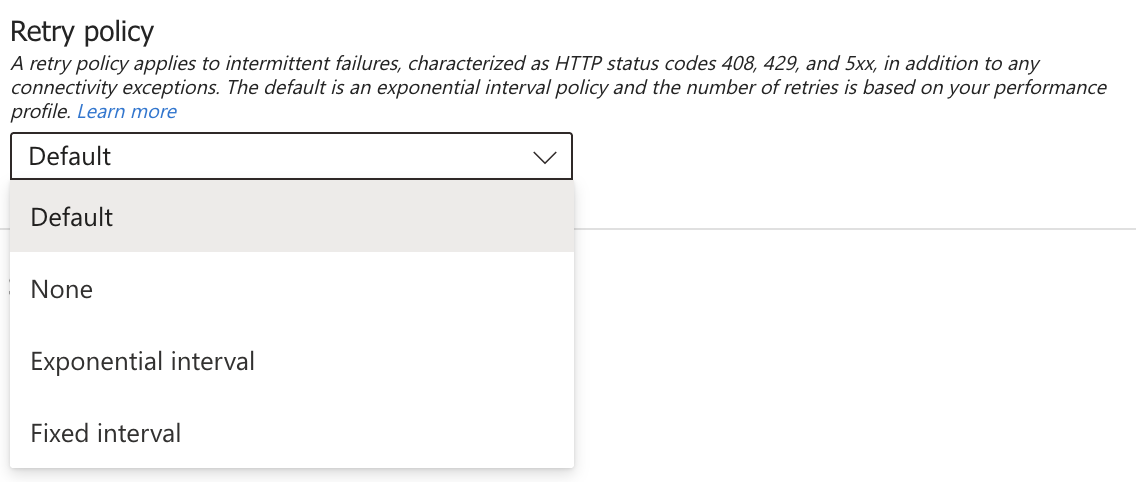Click the chevron arrow in Retry policy dropdown

pos(545,157)
